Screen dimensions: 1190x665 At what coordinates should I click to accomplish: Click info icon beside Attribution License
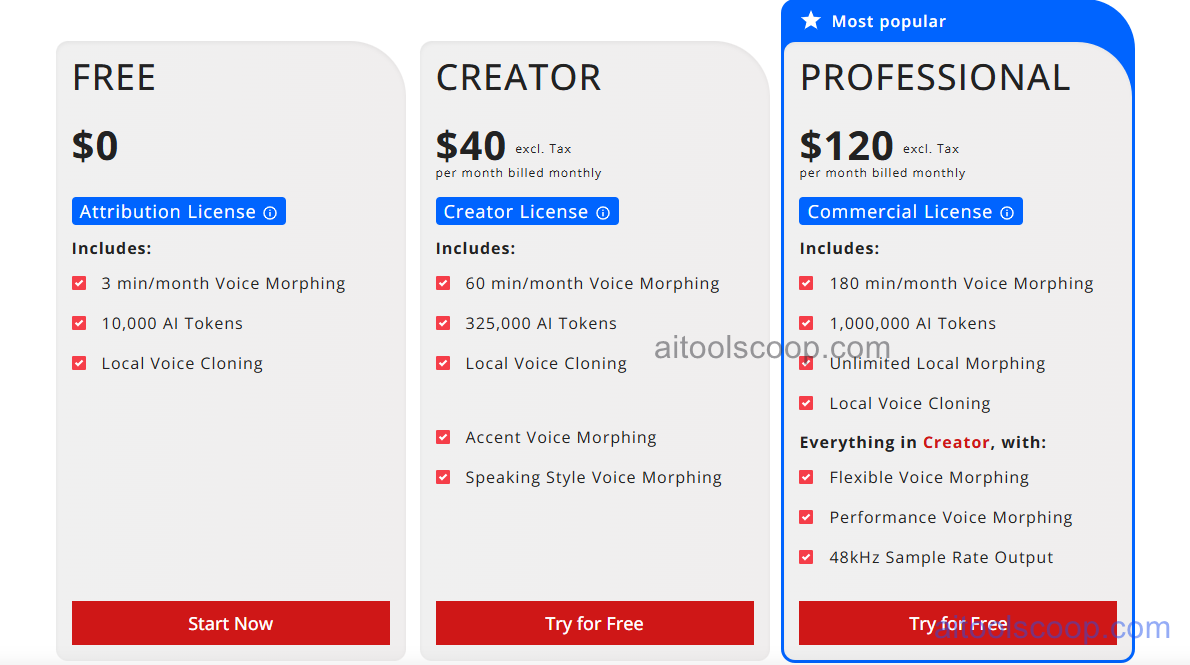pyautogui.click(x=270, y=211)
